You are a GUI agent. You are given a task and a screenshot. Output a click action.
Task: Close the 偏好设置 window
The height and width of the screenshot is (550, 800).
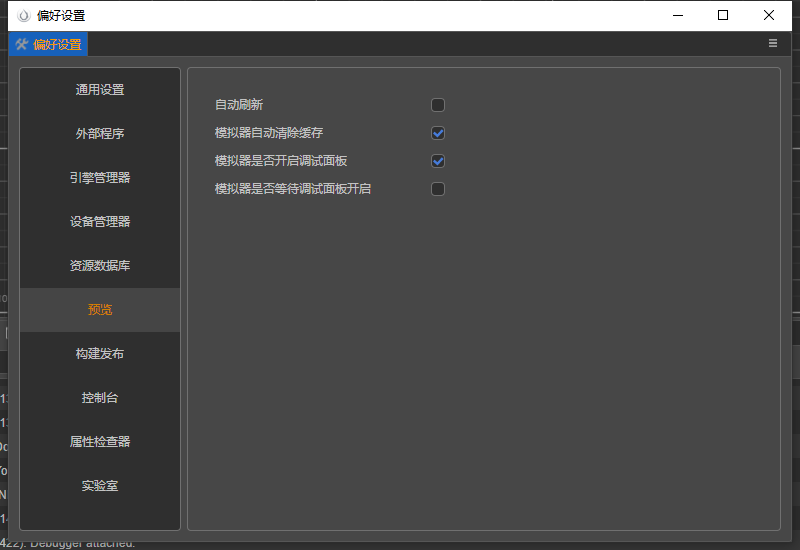(769, 15)
